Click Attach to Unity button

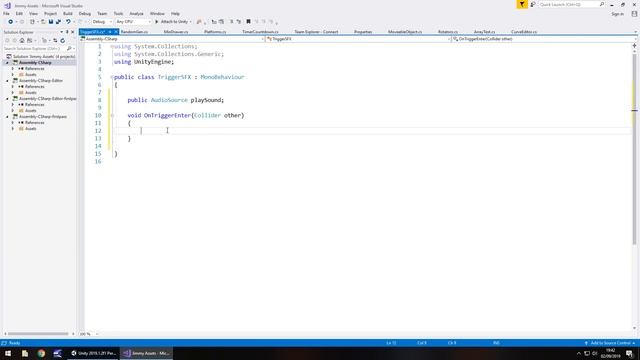coord(172,22)
